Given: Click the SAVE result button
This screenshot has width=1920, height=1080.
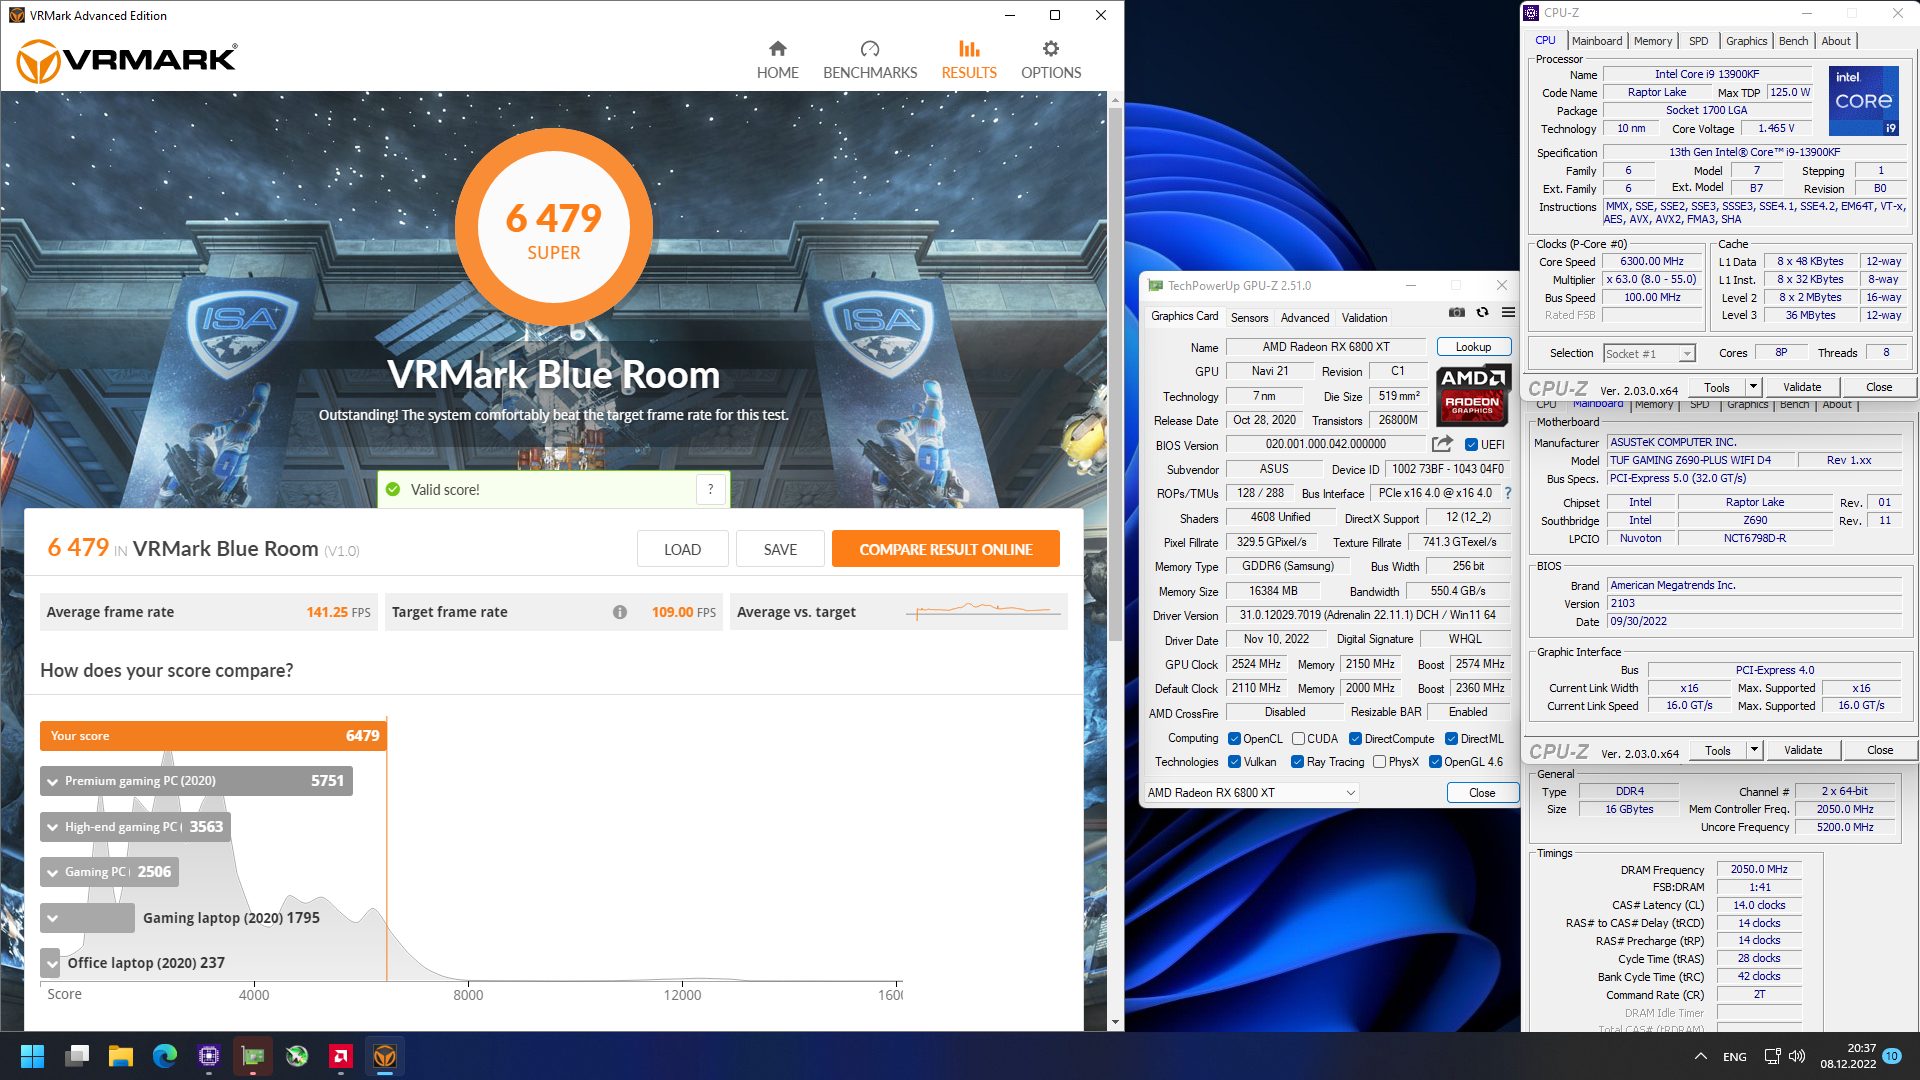Looking at the screenshot, I should tap(780, 549).
